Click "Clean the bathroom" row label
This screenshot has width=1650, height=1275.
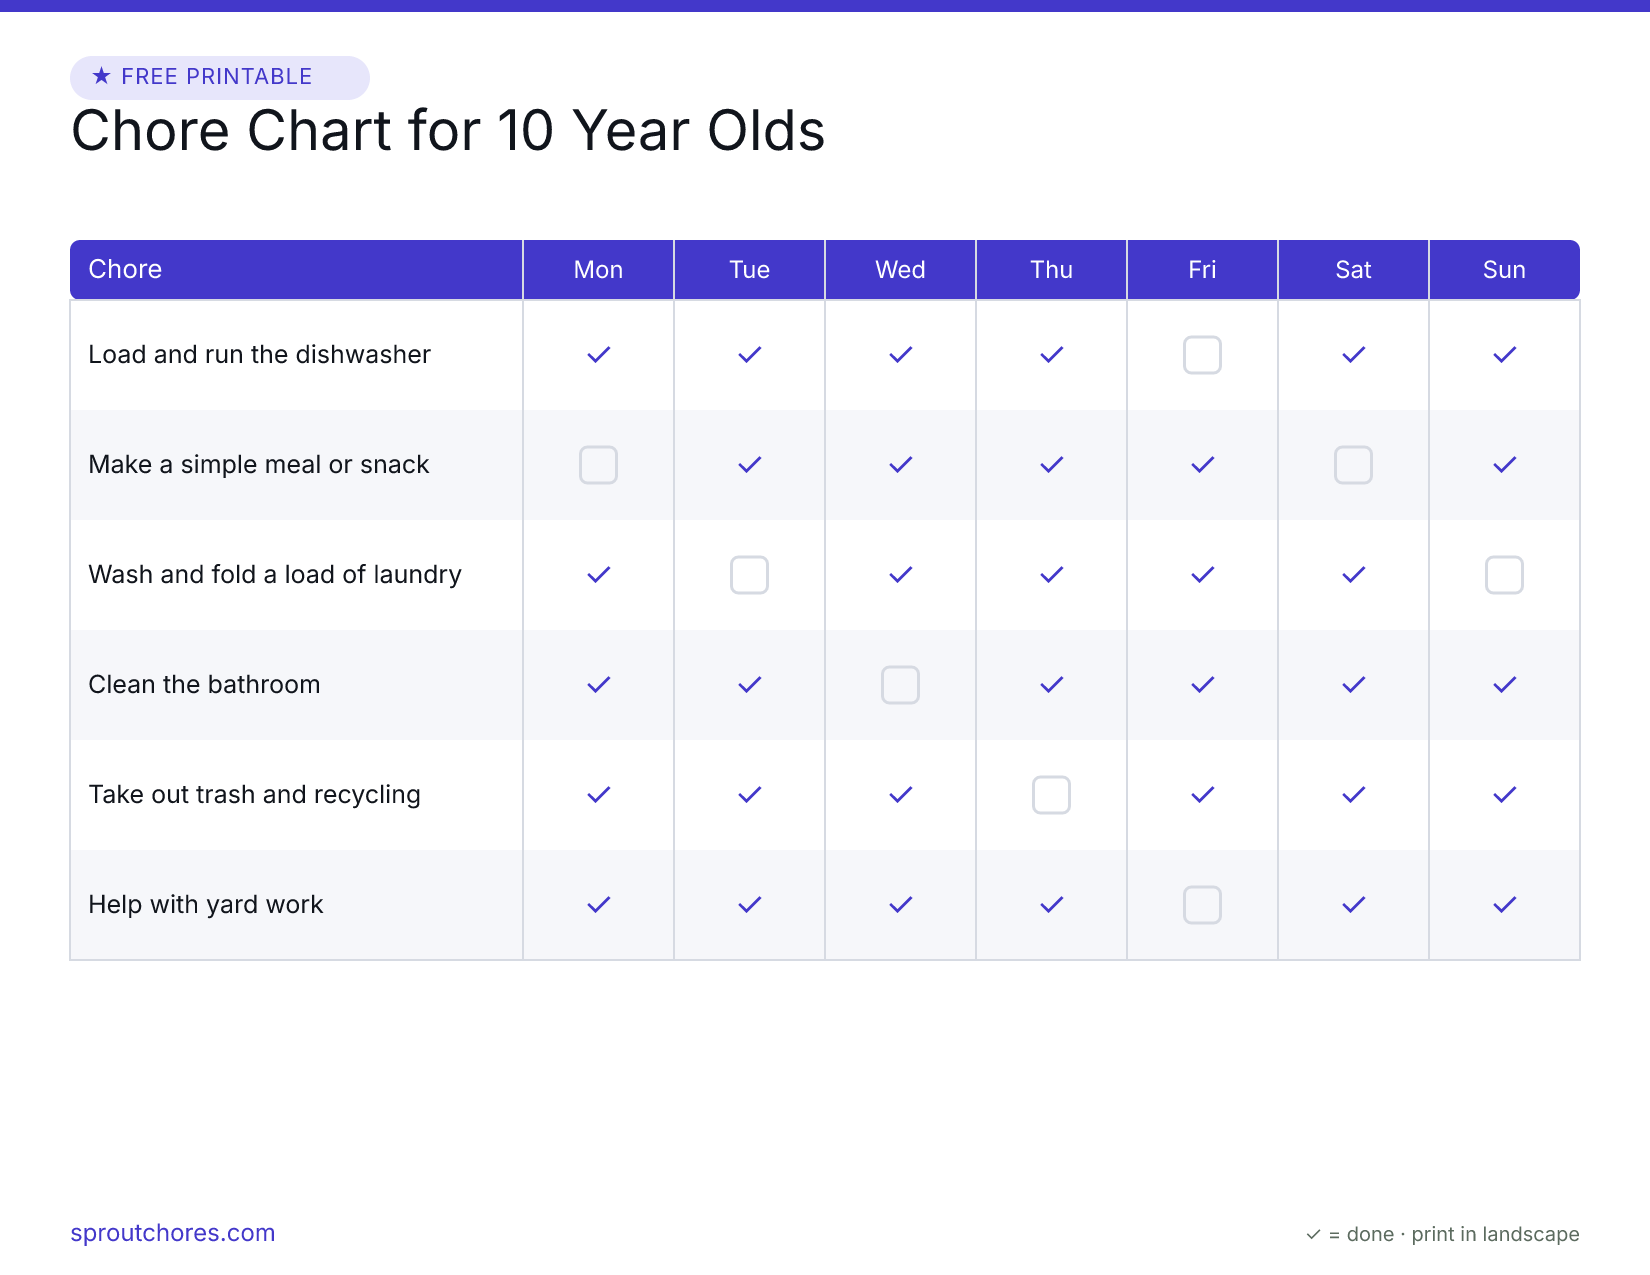tap(204, 685)
